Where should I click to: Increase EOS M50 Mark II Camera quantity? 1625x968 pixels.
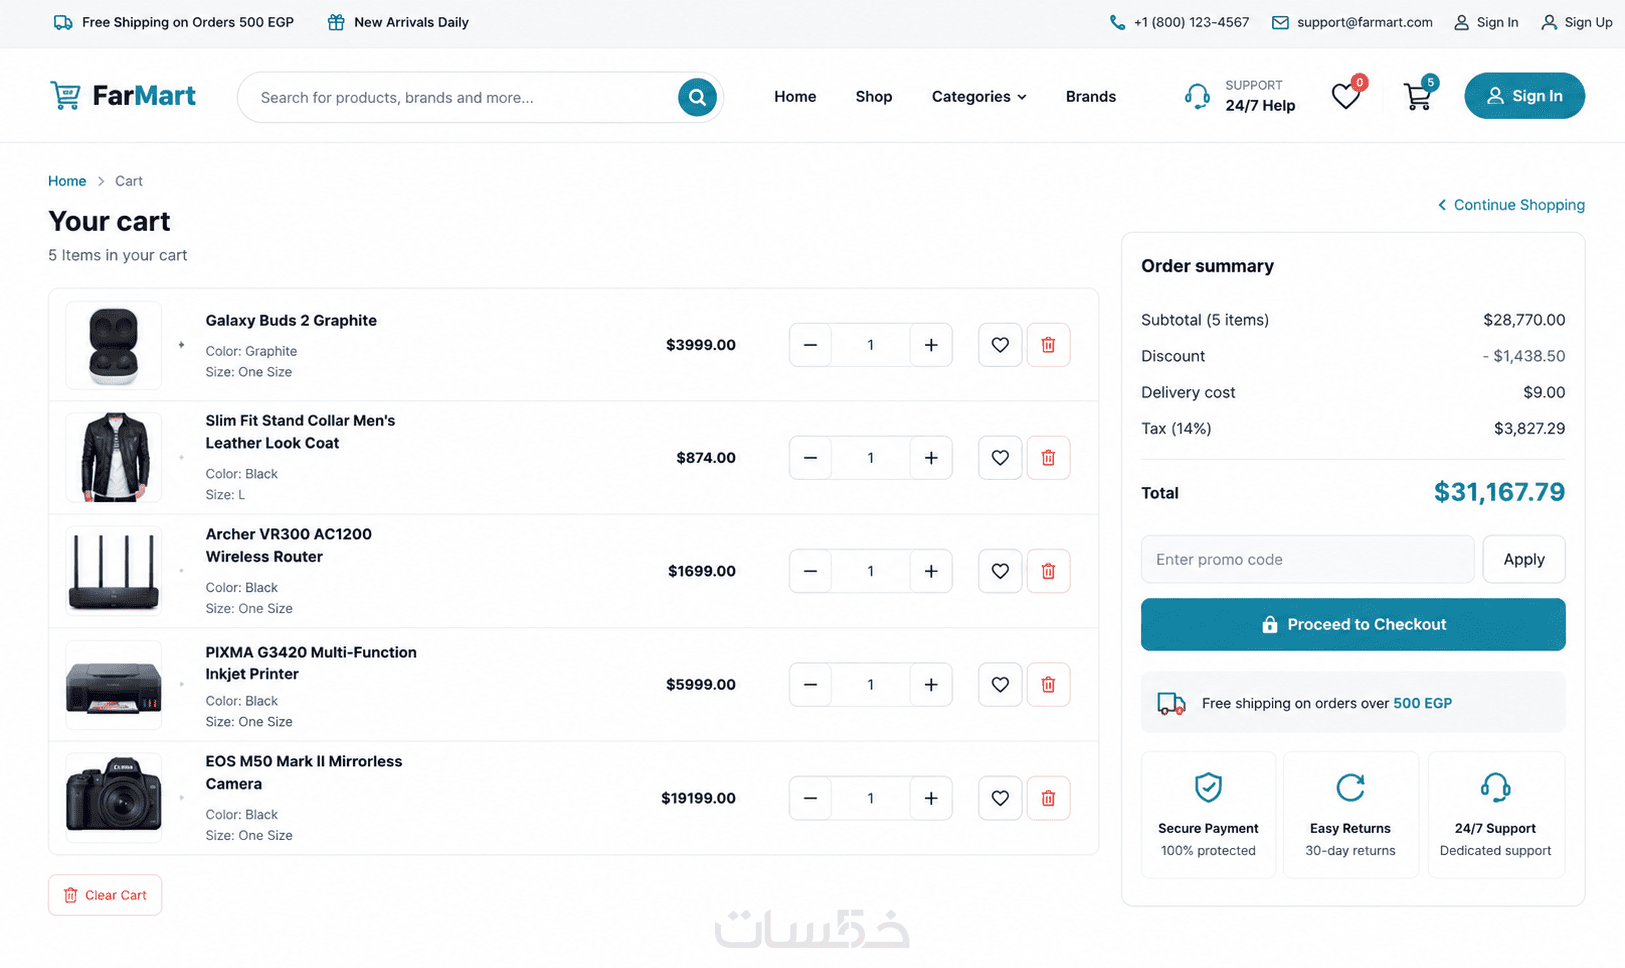pyautogui.click(x=931, y=798)
